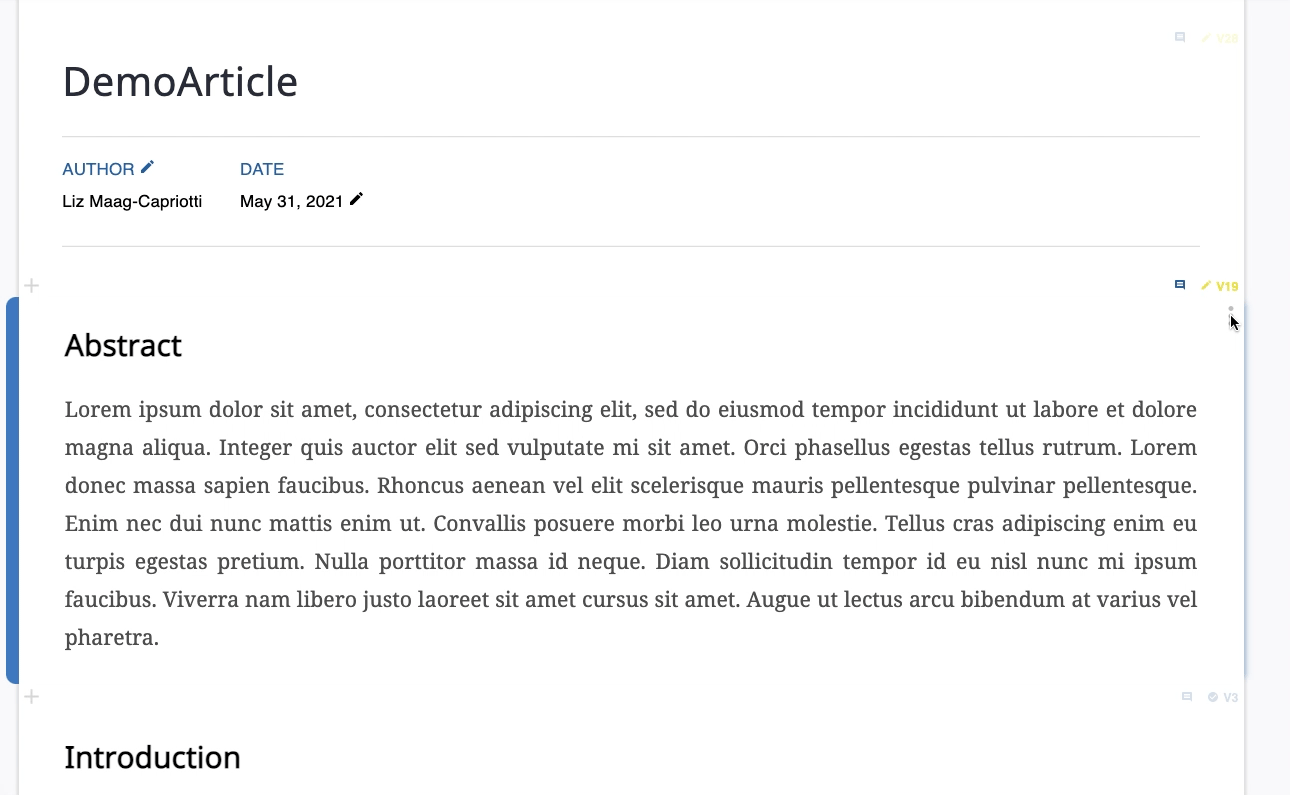Screen dimensions: 1290x795
Task: Open the V28 version label
Action: coord(1227,38)
